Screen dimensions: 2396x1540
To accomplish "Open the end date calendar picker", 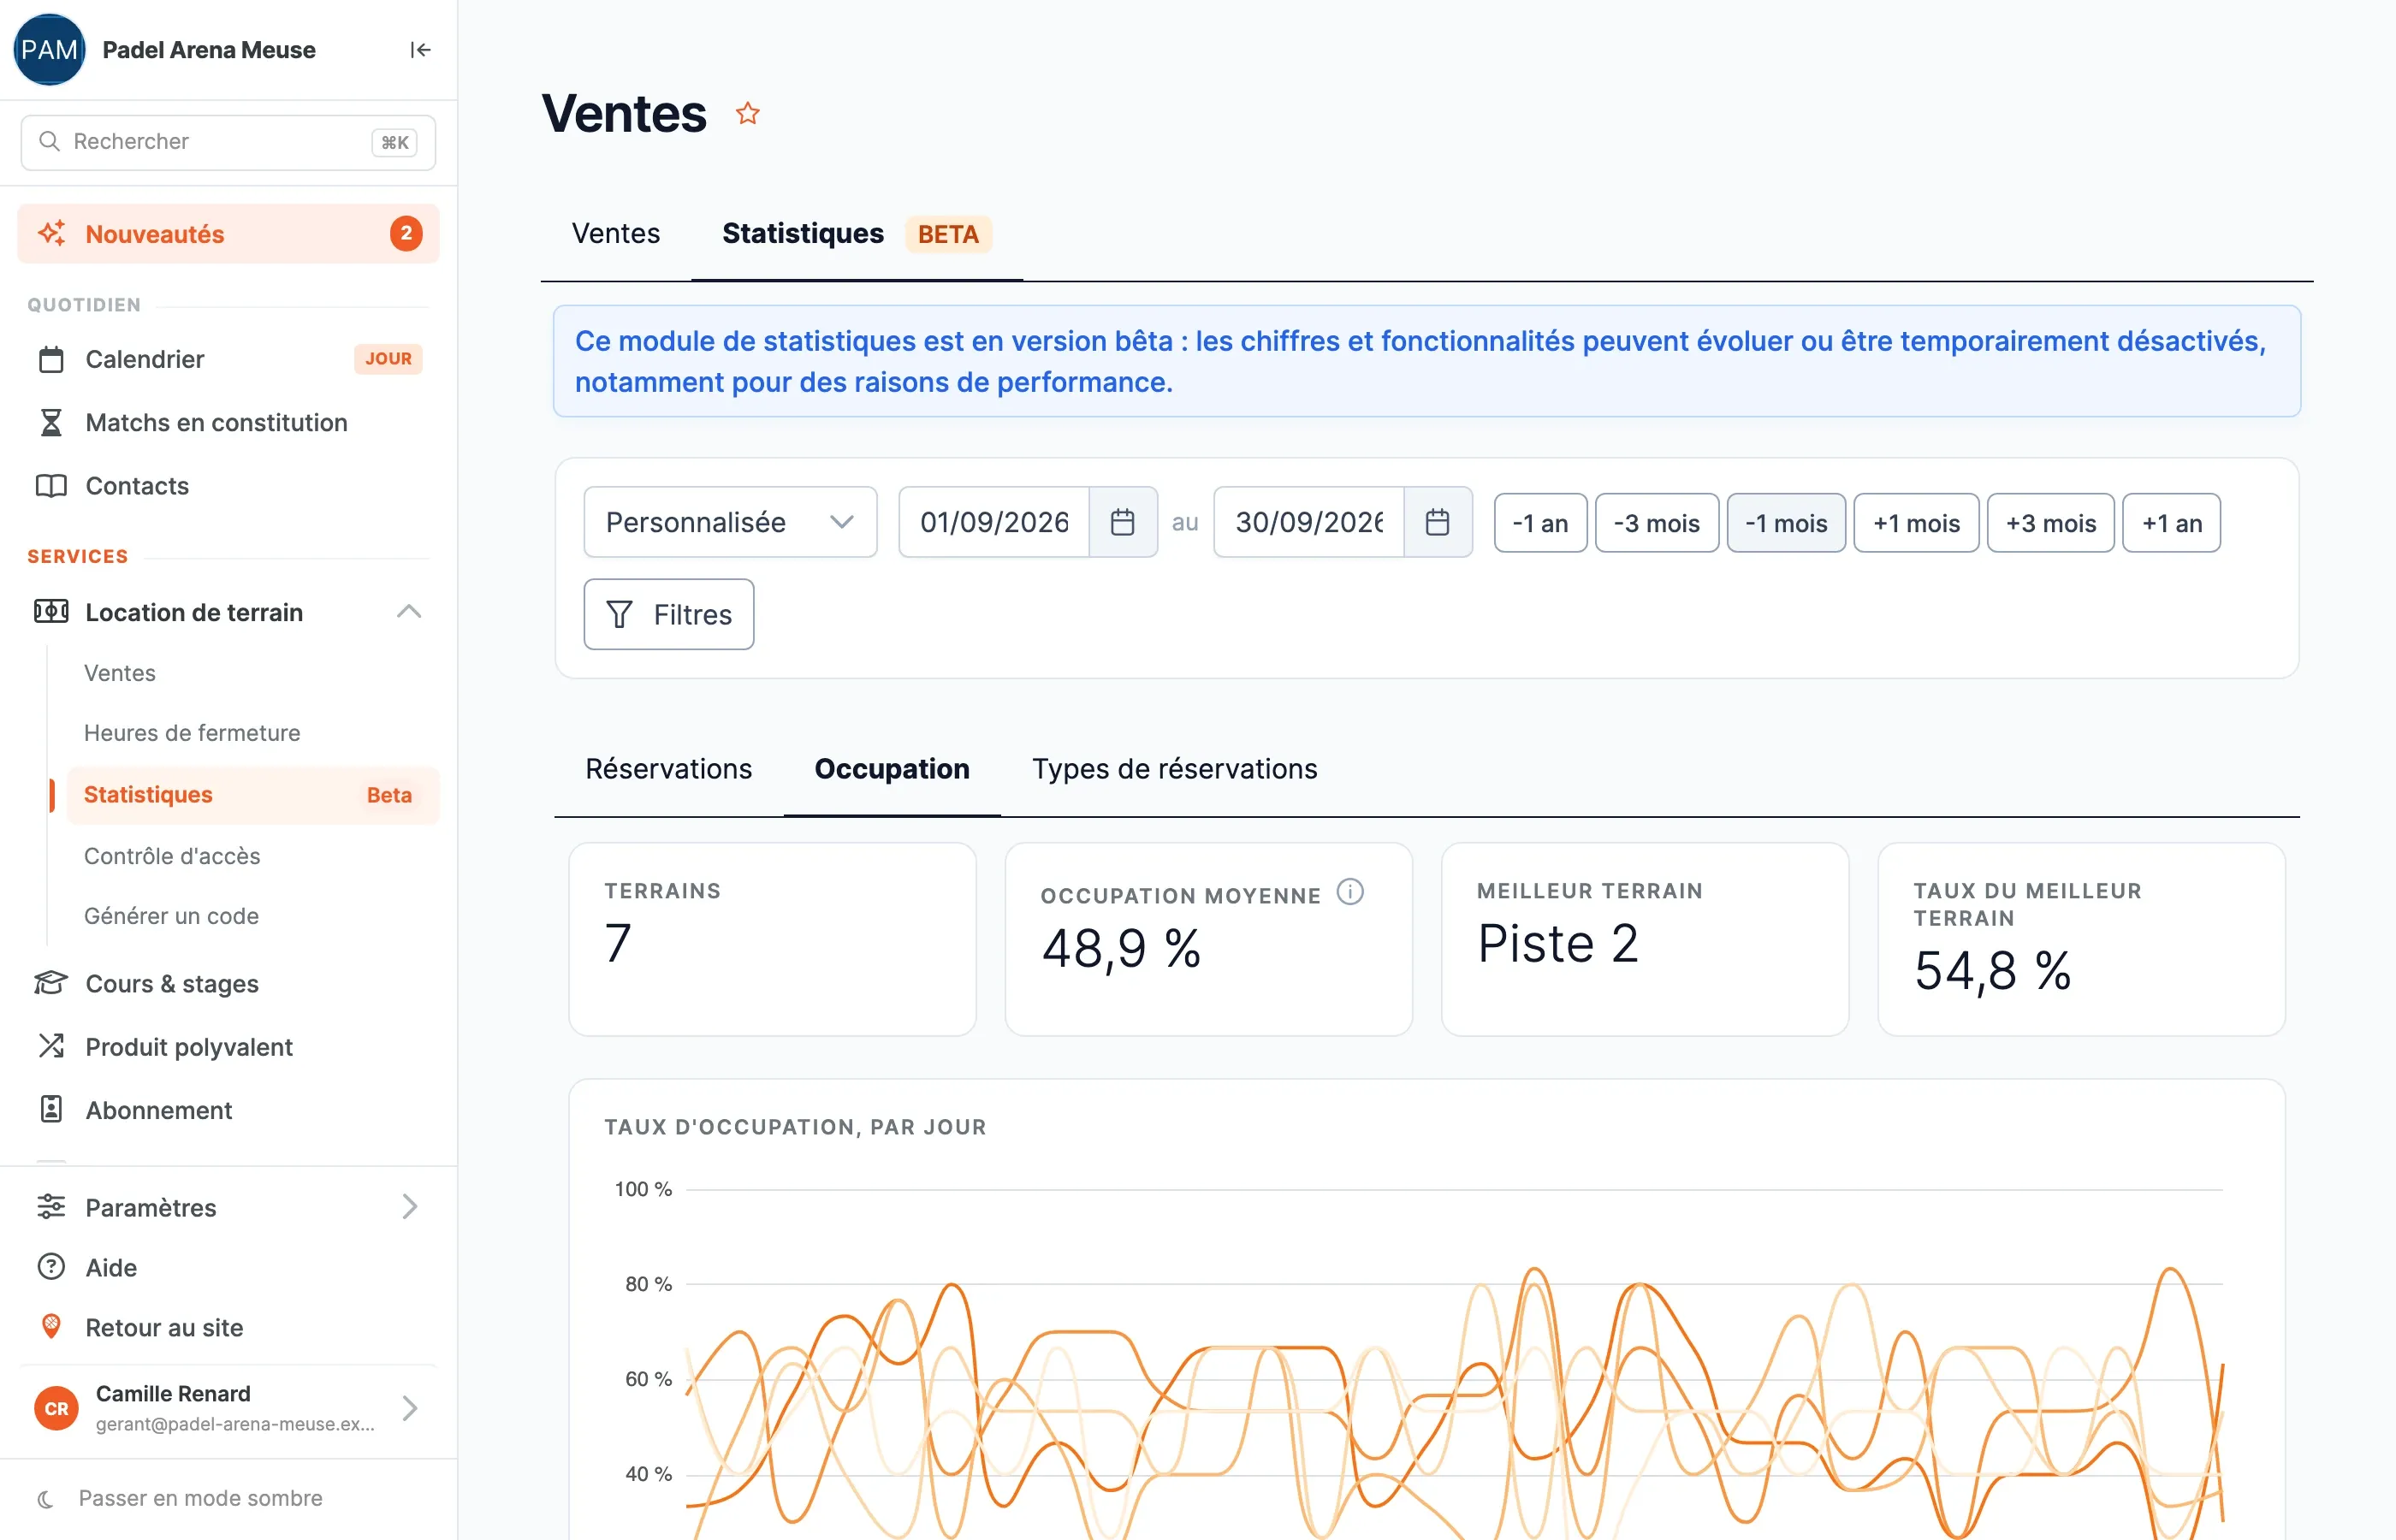I will pyautogui.click(x=1437, y=522).
